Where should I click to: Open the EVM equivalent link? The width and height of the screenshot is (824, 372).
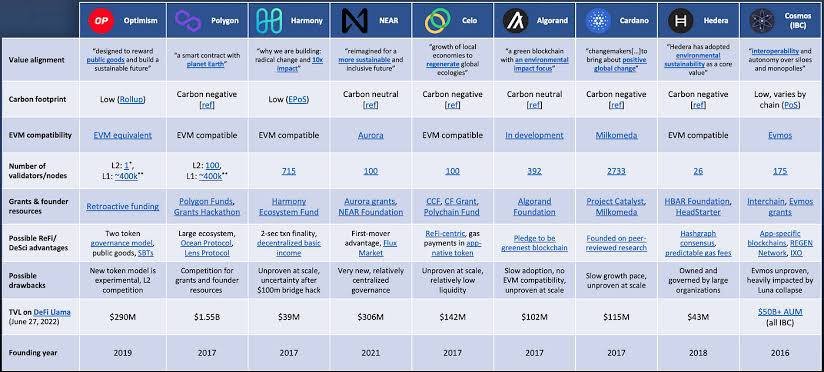pos(122,135)
